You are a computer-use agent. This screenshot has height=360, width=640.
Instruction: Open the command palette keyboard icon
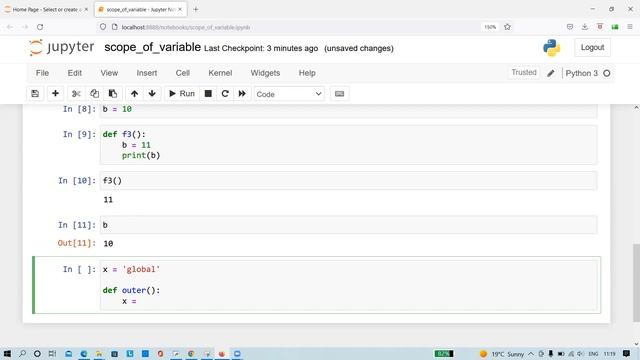(x=339, y=94)
